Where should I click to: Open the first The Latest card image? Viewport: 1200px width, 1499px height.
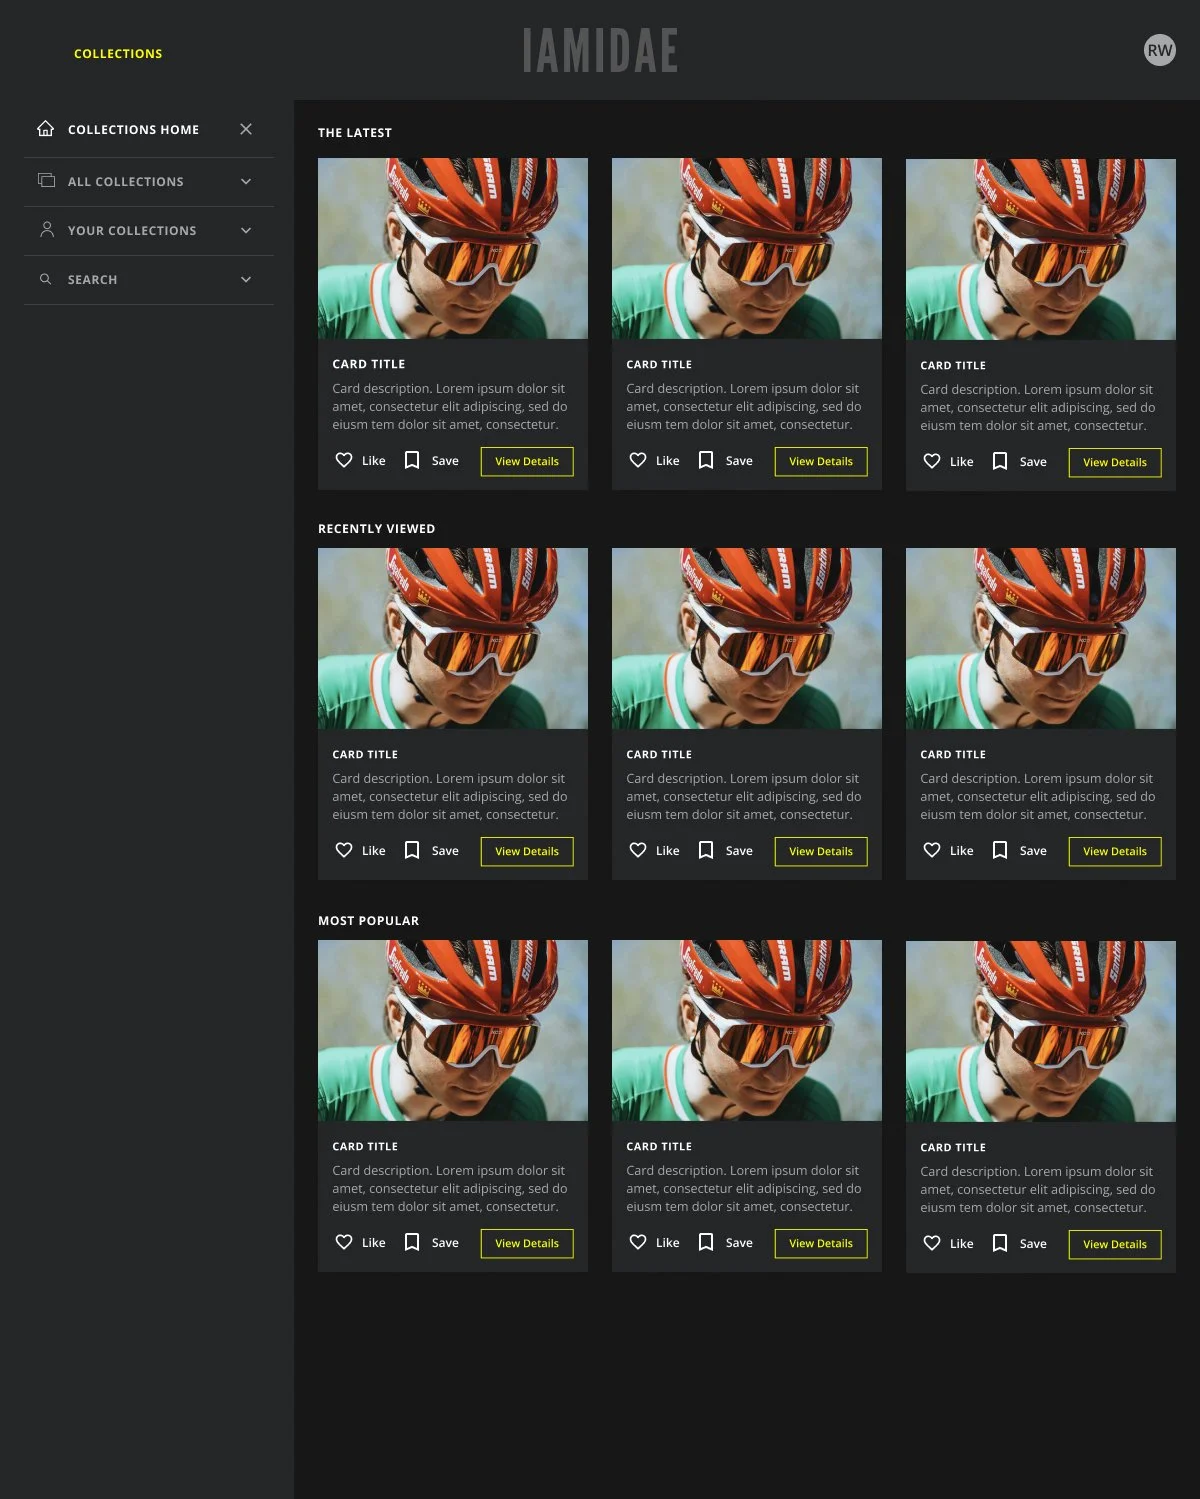pyautogui.click(x=453, y=248)
